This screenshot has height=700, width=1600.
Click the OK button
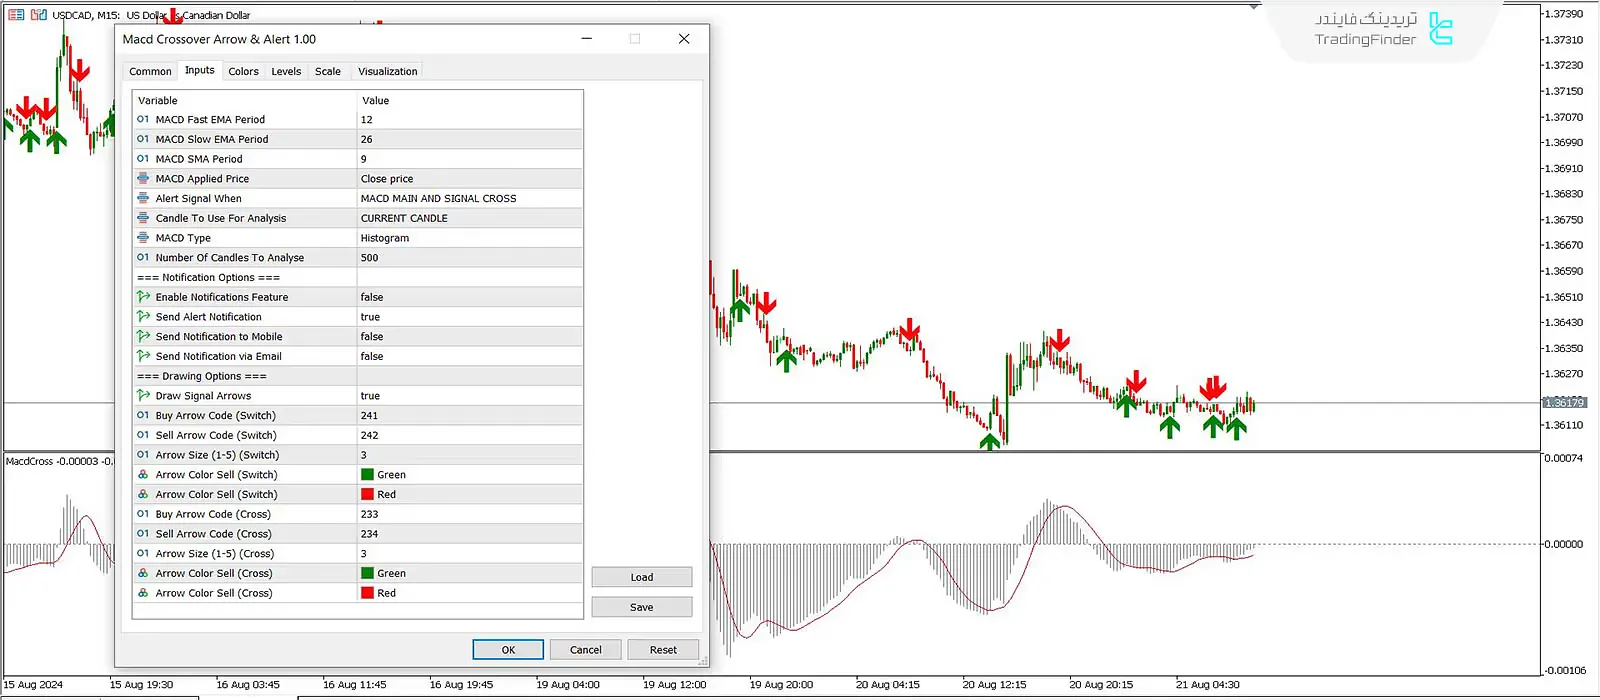tap(508, 650)
